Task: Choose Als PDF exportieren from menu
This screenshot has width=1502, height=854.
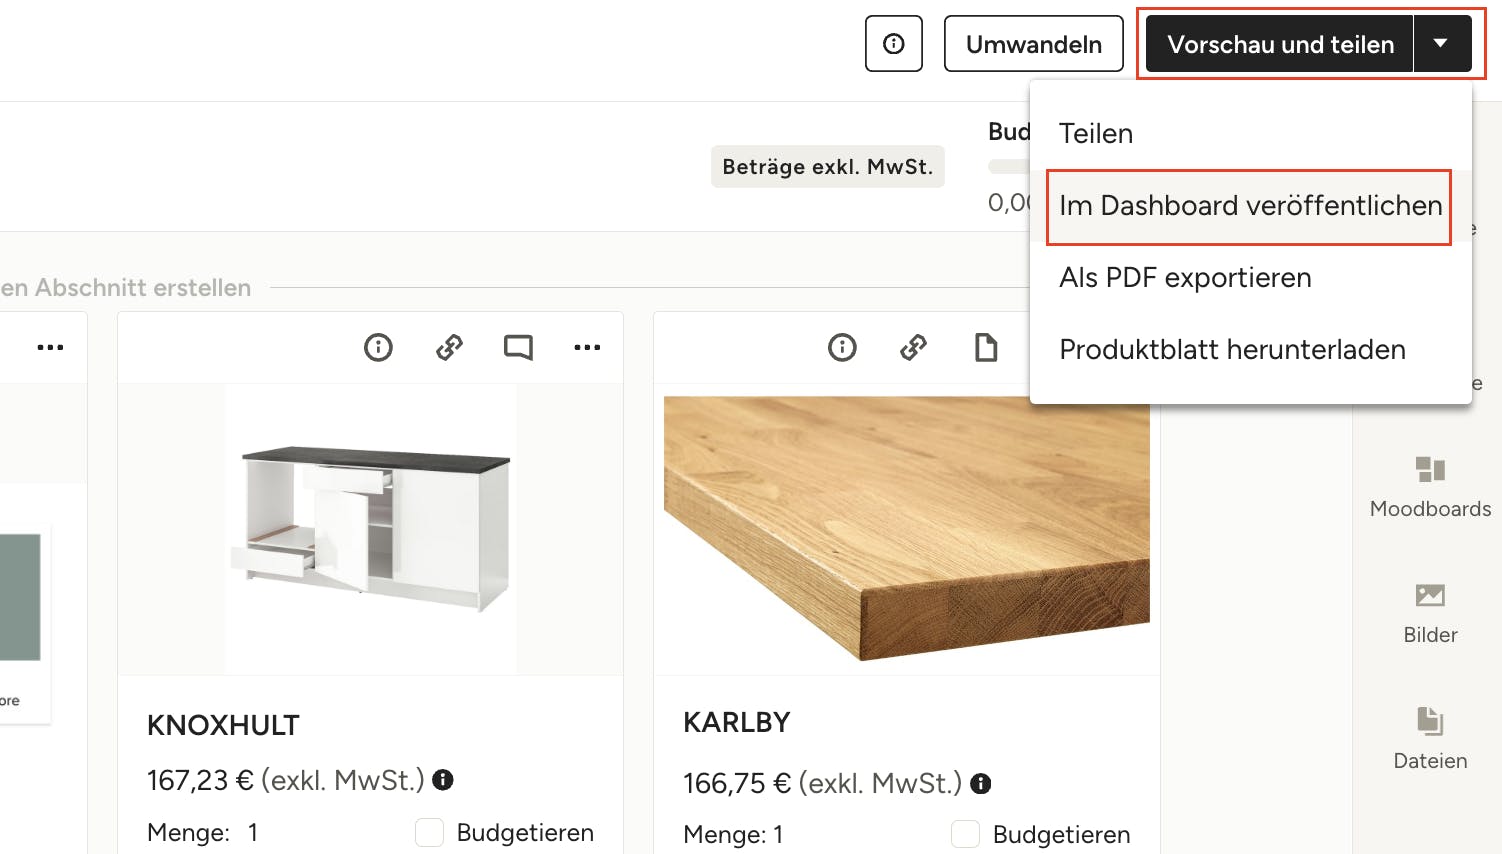Action: 1185,278
